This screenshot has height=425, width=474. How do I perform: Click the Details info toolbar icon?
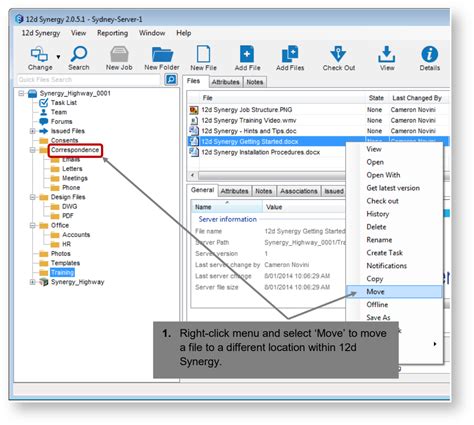click(429, 54)
